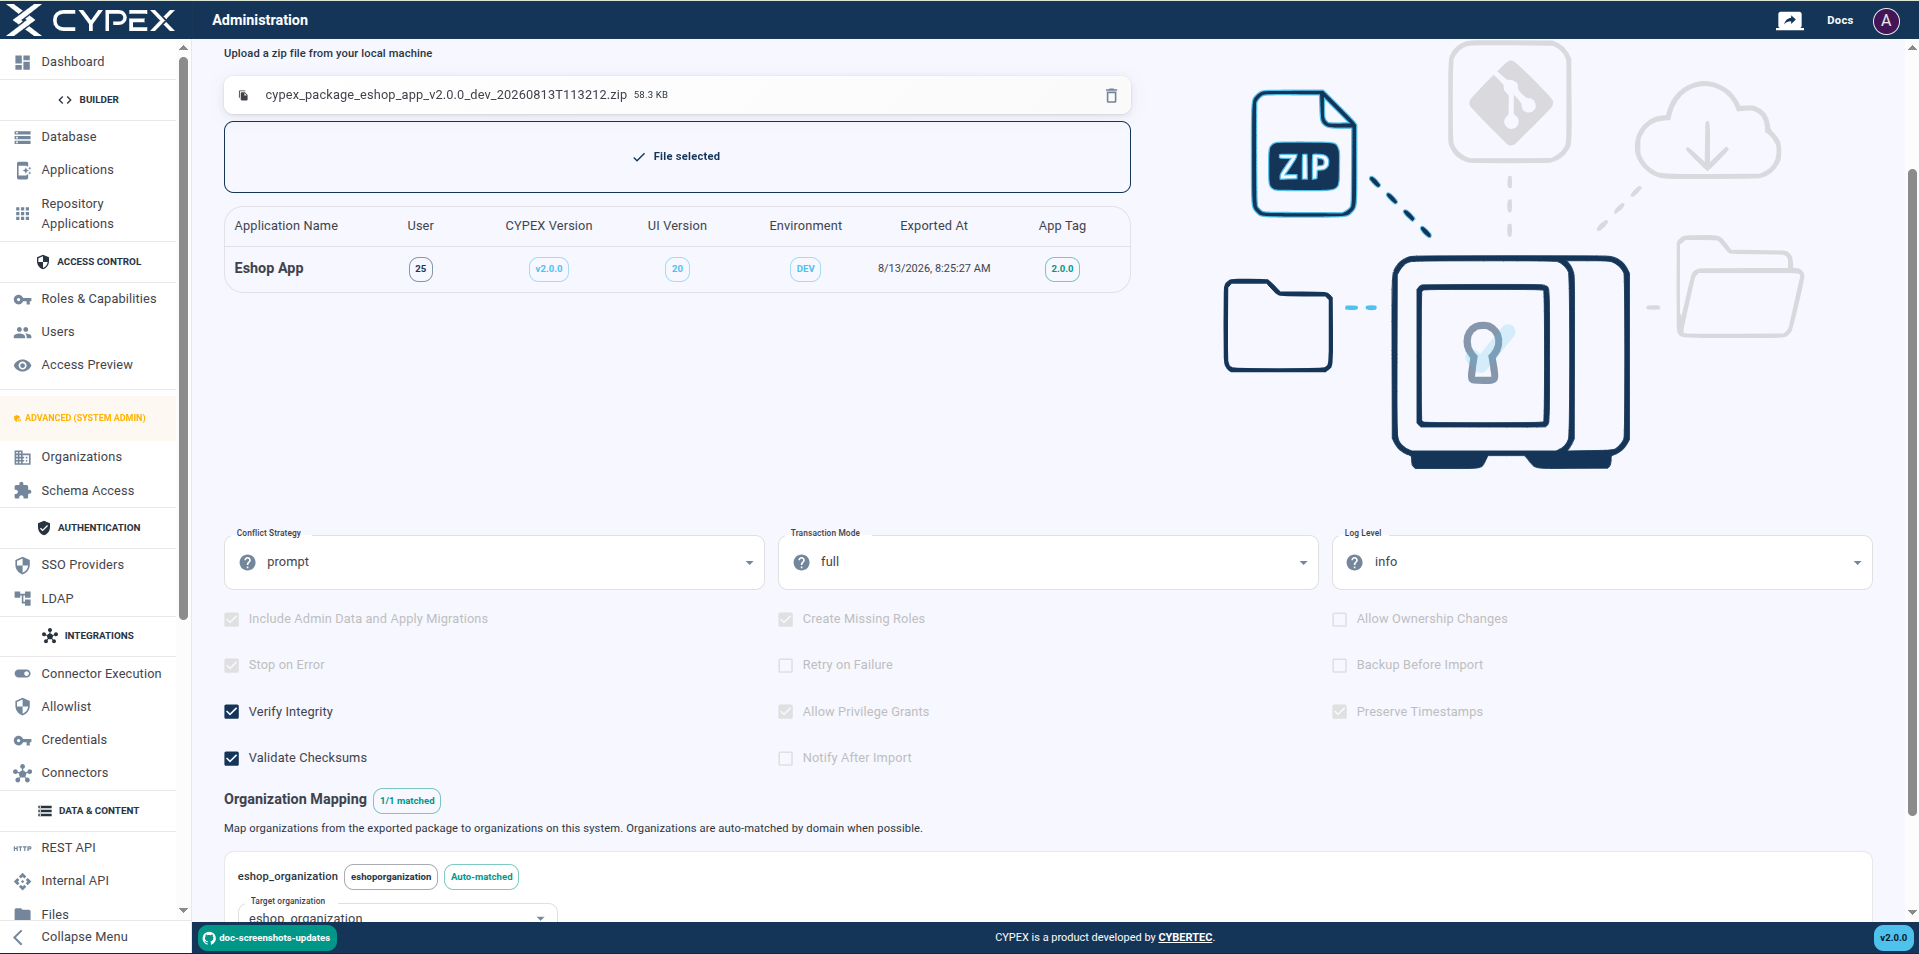Enable Backup Before Import checkbox
The image size is (1919, 954).
click(1339, 666)
